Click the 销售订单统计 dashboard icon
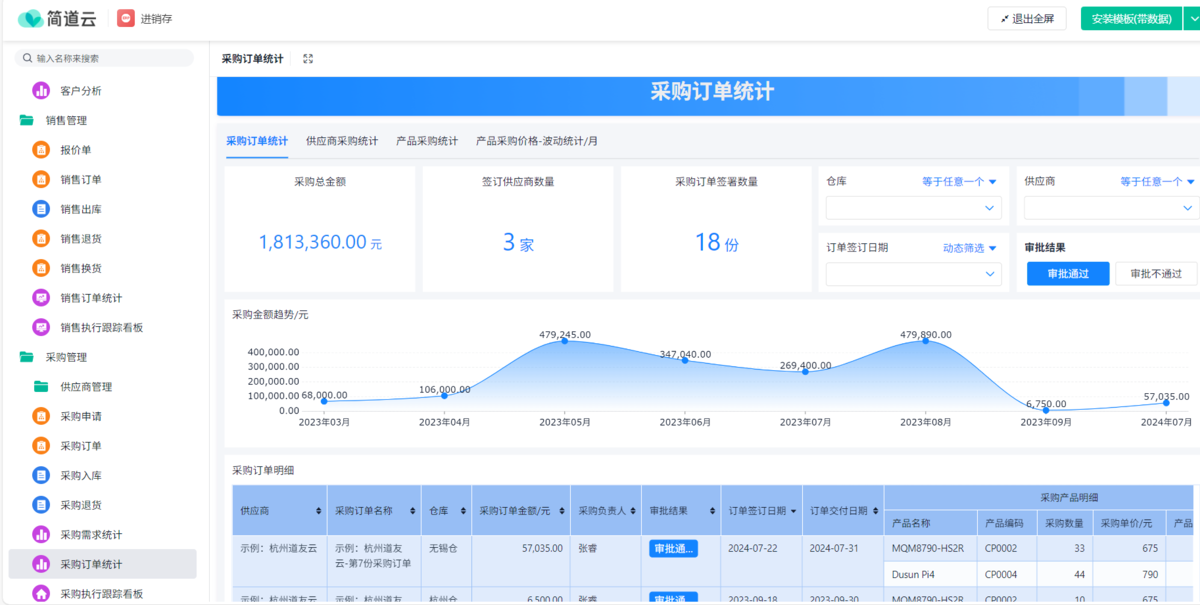 pos(41,298)
